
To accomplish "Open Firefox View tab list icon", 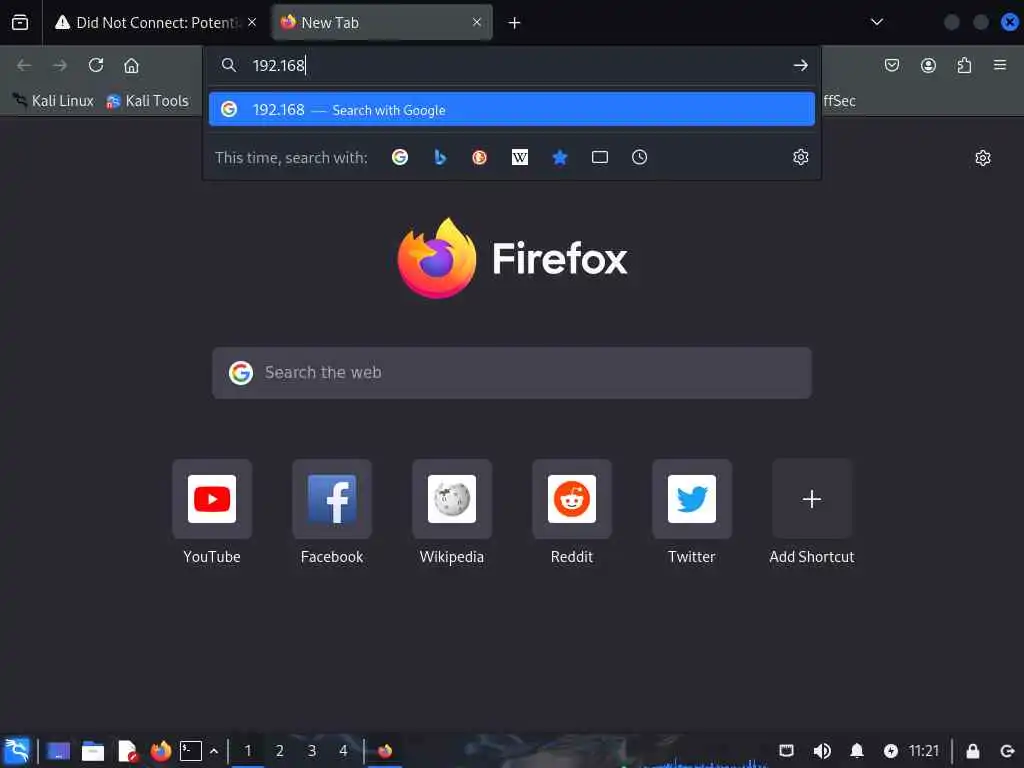I will tap(20, 23).
